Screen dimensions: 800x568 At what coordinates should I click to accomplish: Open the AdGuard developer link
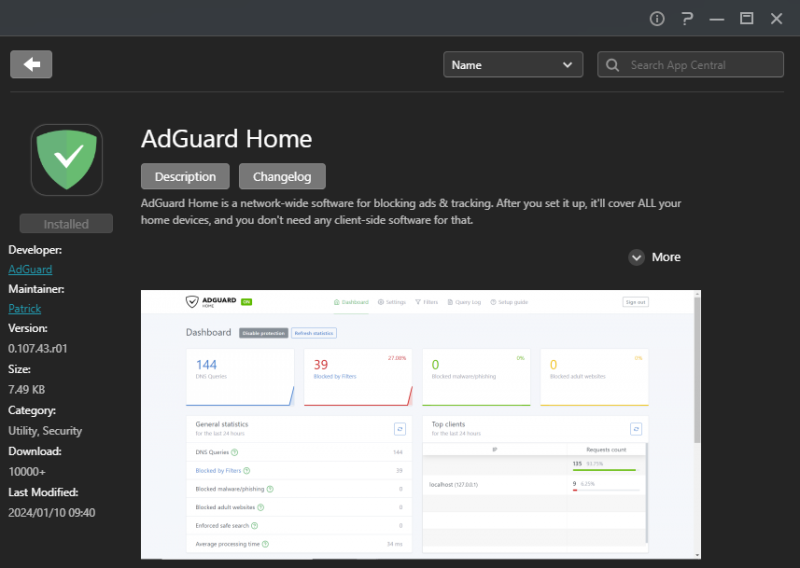coord(30,269)
